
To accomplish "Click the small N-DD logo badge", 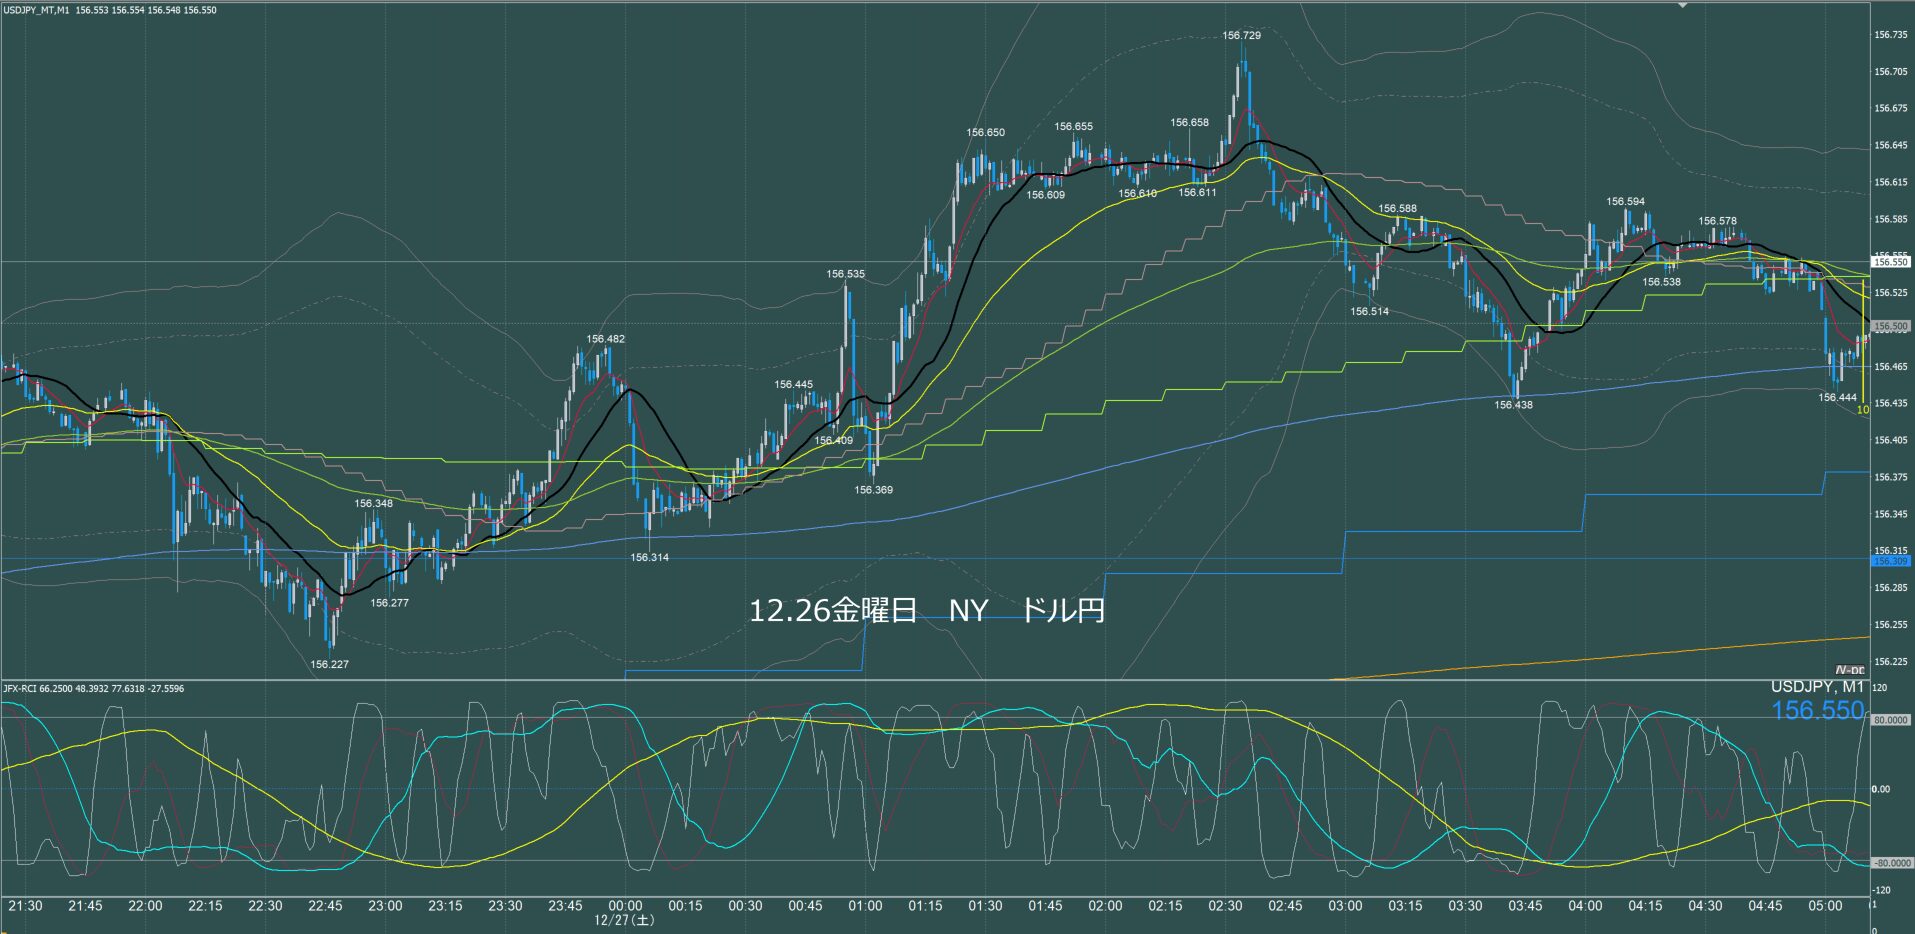I will (1849, 670).
